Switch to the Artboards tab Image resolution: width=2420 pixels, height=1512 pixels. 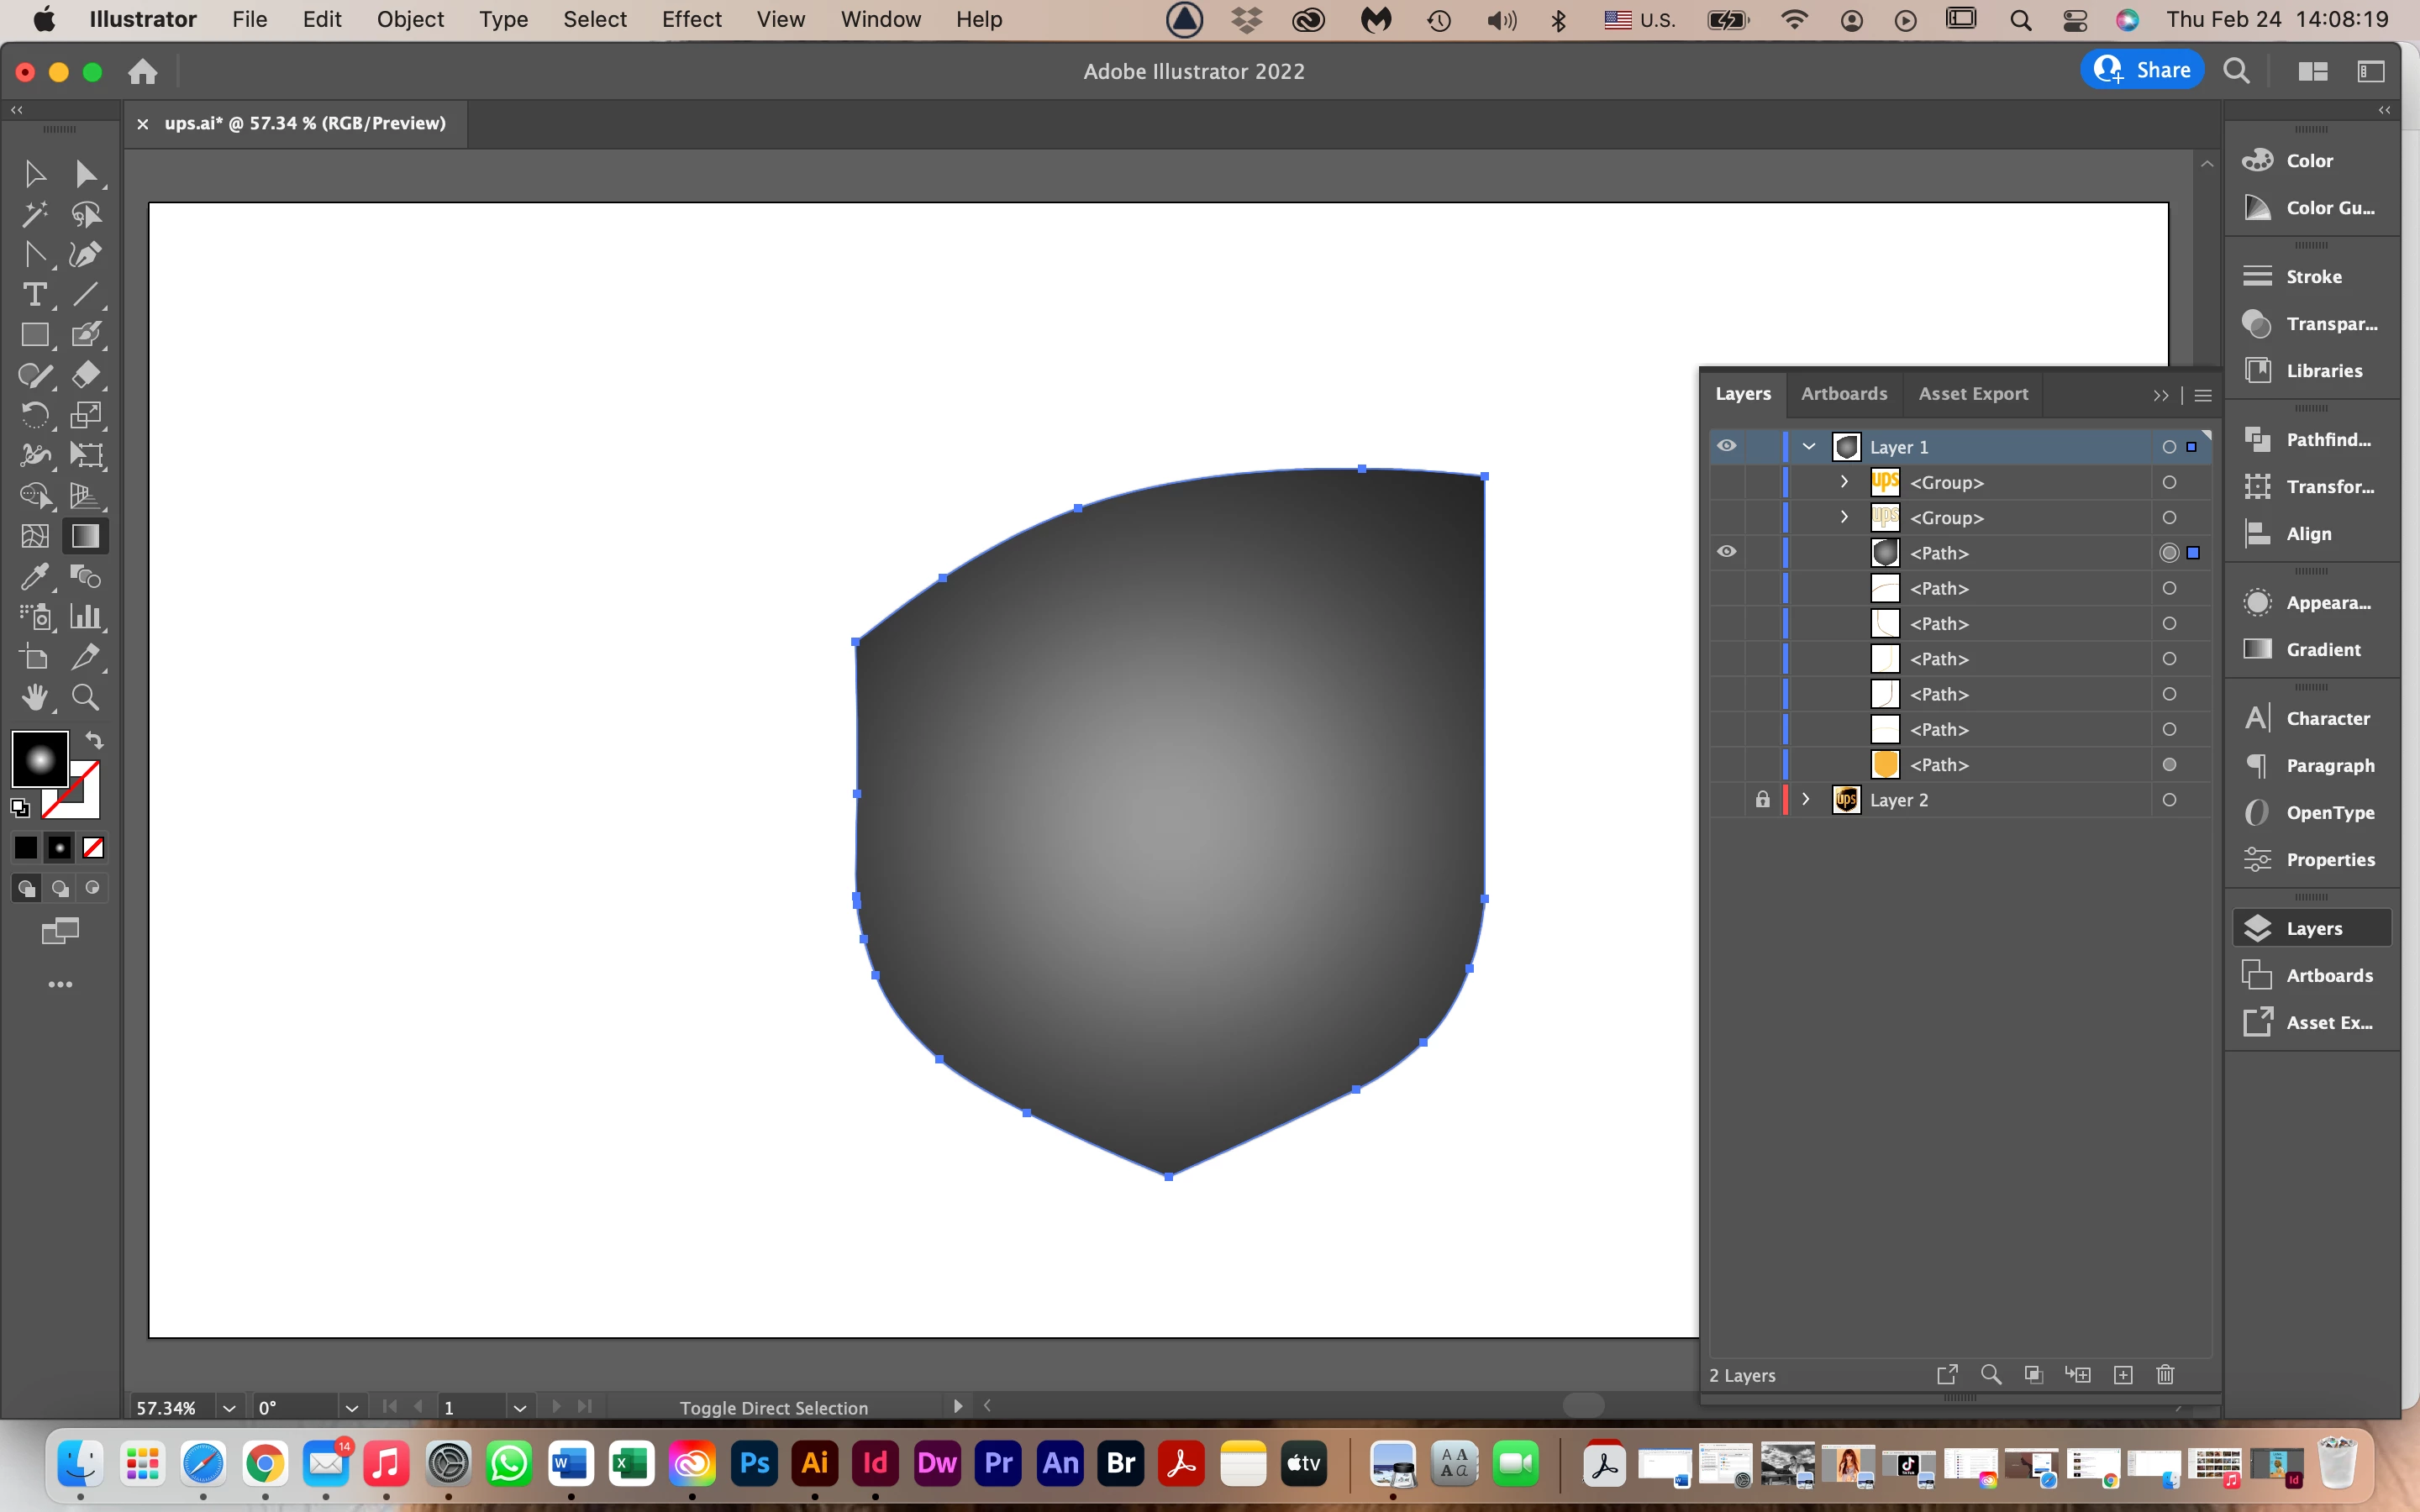point(1843,394)
